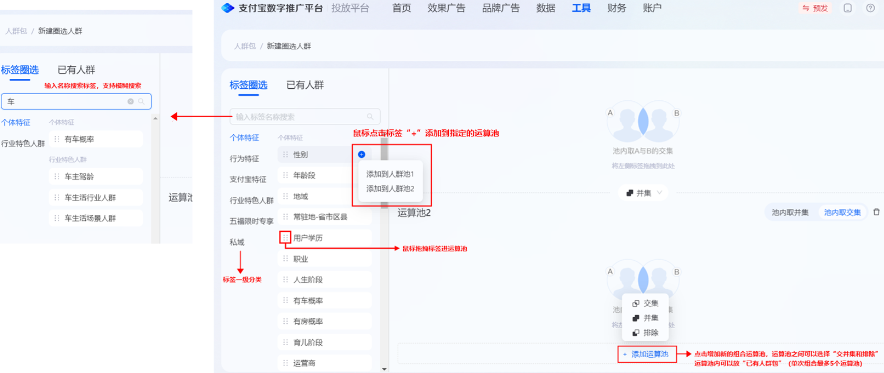Select 支付宝特征 category

click(247, 179)
